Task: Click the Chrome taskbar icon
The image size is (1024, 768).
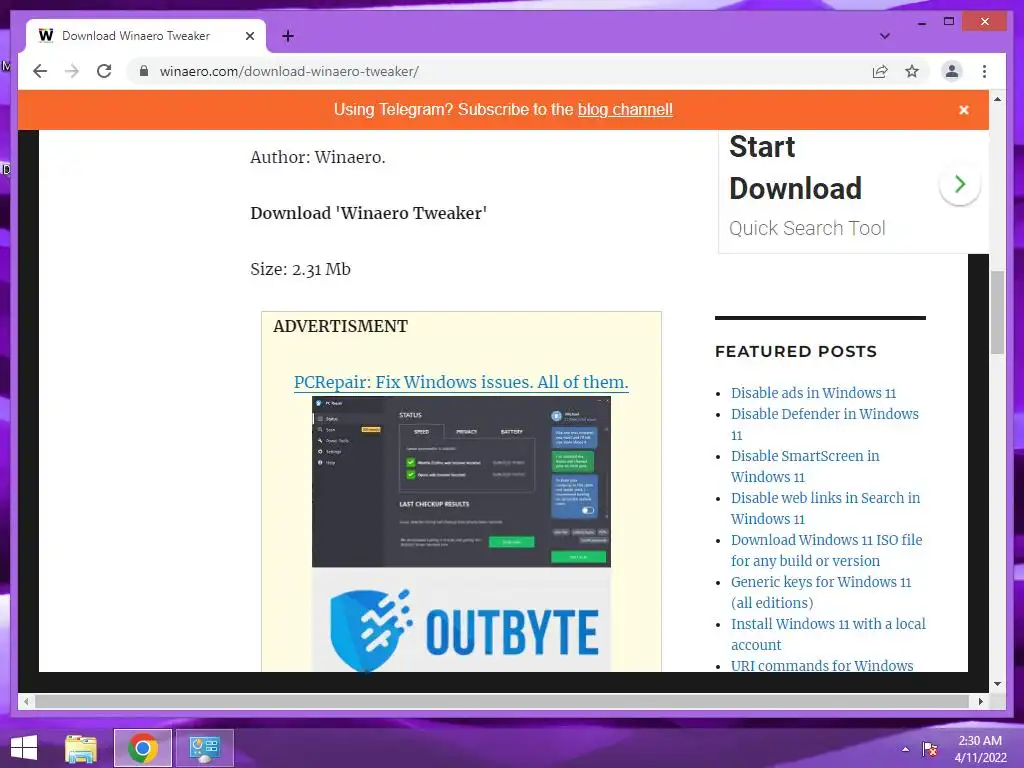Action: point(142,748)
